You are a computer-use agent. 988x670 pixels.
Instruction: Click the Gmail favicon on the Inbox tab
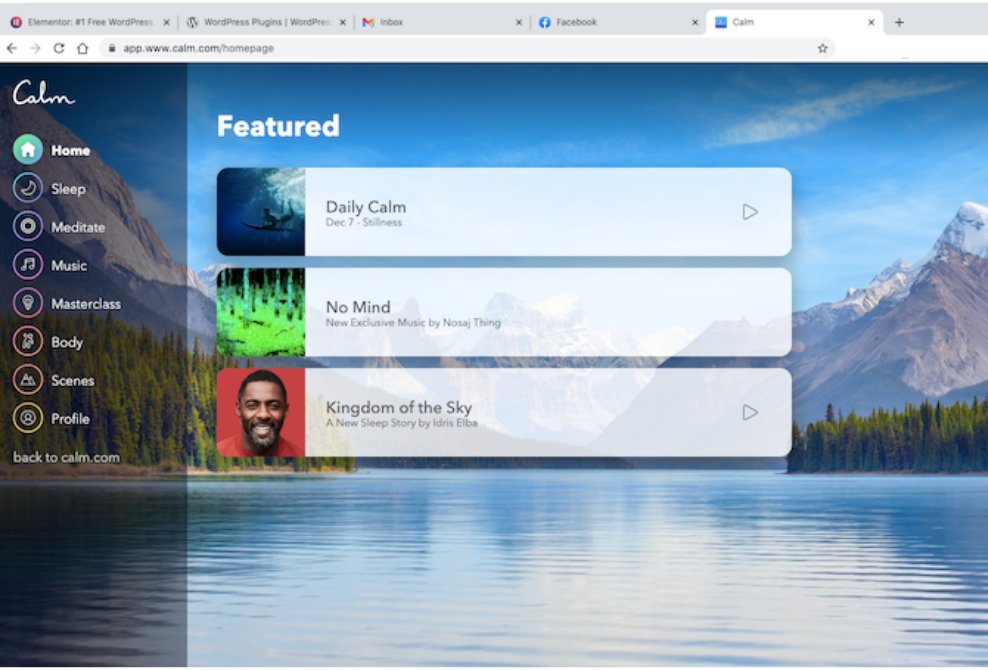click(369, 22)
